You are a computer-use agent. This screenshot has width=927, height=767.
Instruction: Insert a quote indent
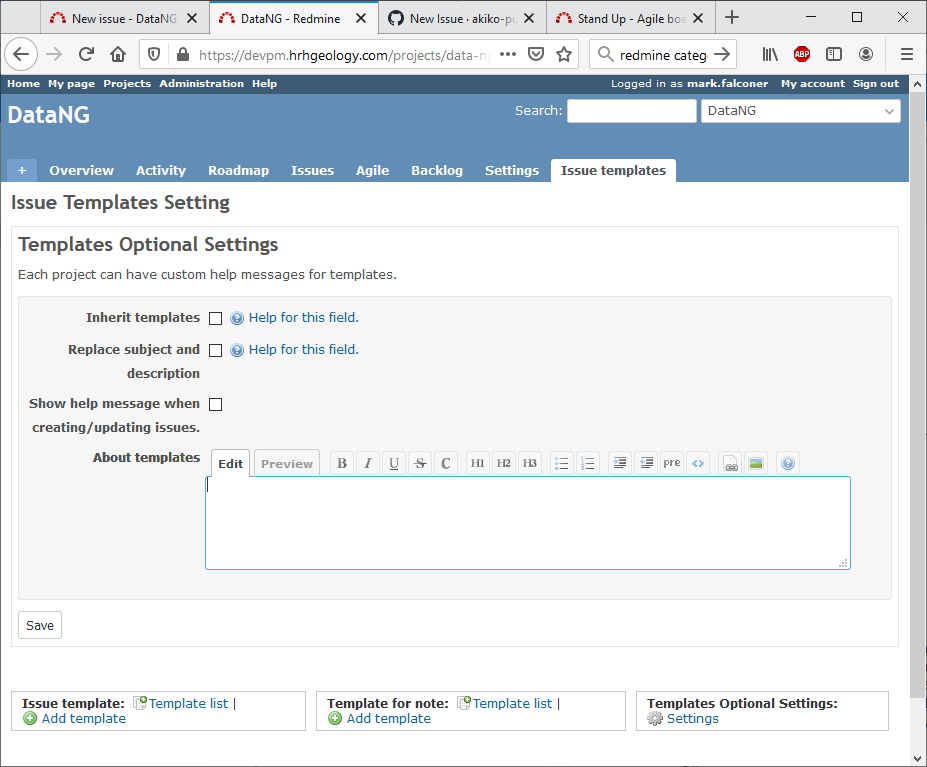coord(620,463)
